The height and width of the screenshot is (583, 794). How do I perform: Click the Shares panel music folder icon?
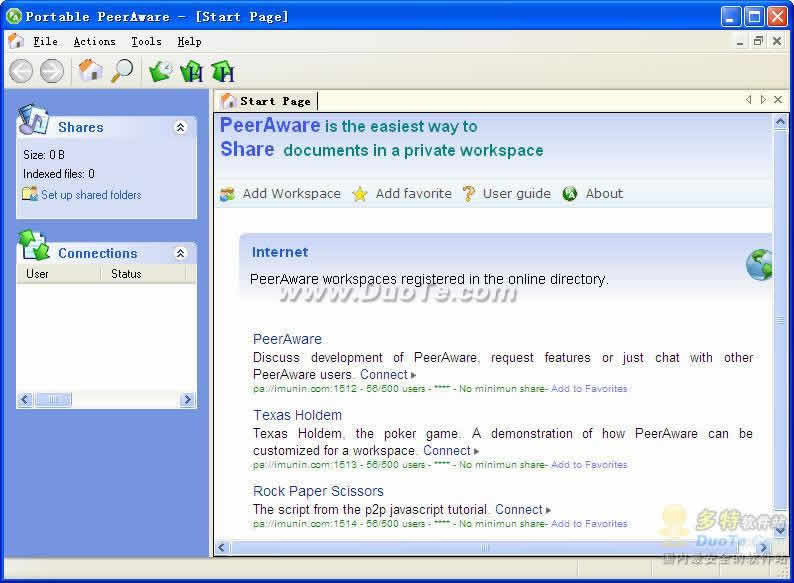pyautogui.click(x=33, y=120)
